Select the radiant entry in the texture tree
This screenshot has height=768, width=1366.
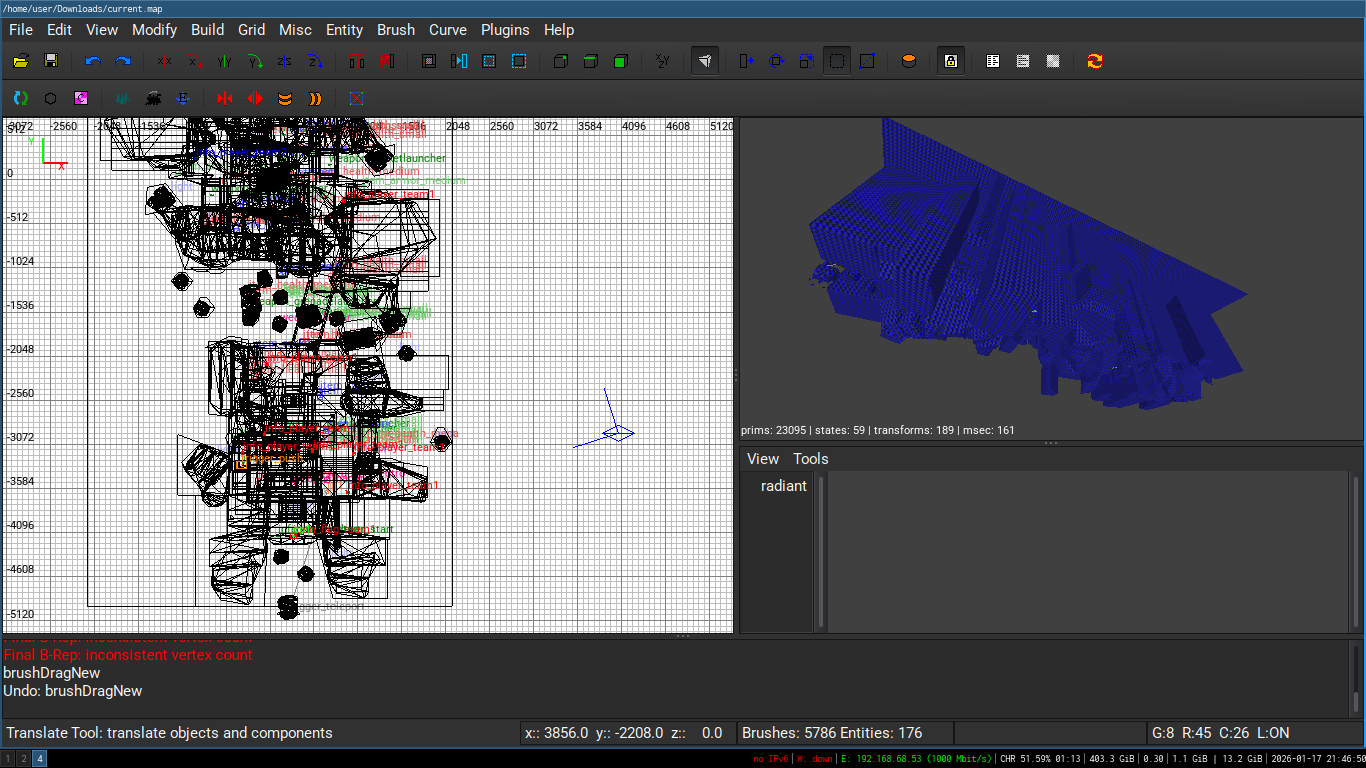point(783,486)
